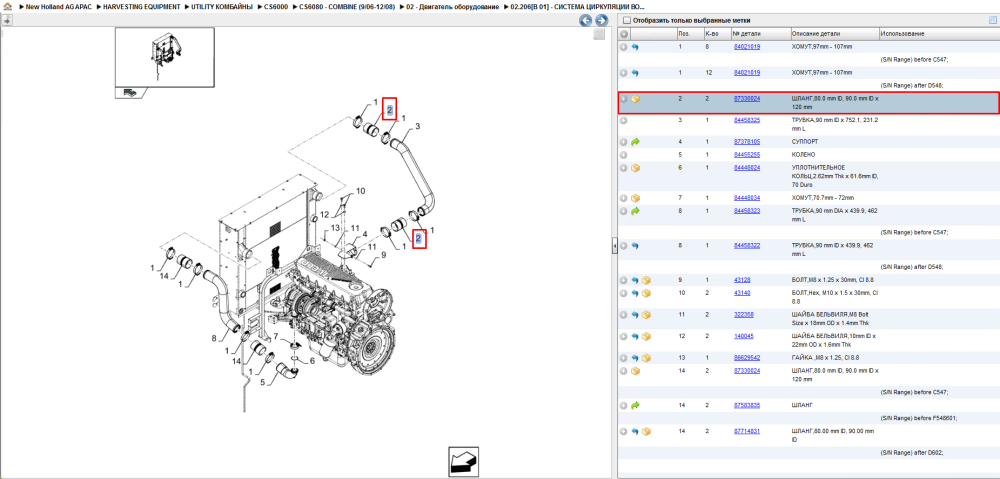This screenshot has height=479, width=1000.
Task: Click plus icon on ТРУБКА 84458325 row
Action: click(x=624, y=120)
